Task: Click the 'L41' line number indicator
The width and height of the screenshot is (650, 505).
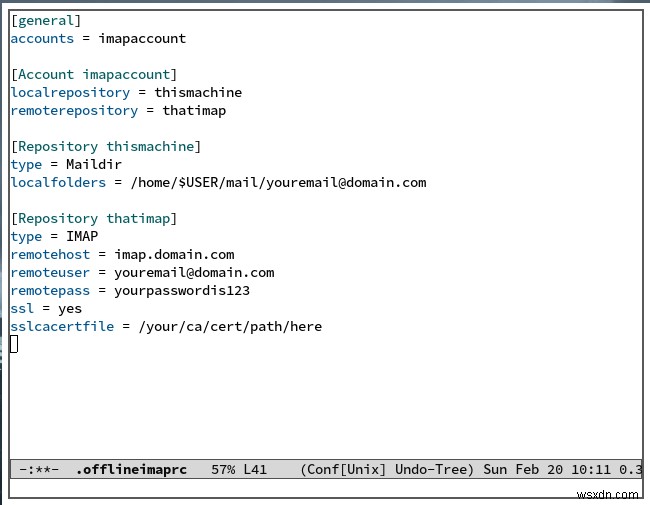Action: pyautogui.click(x=255, y=469)
